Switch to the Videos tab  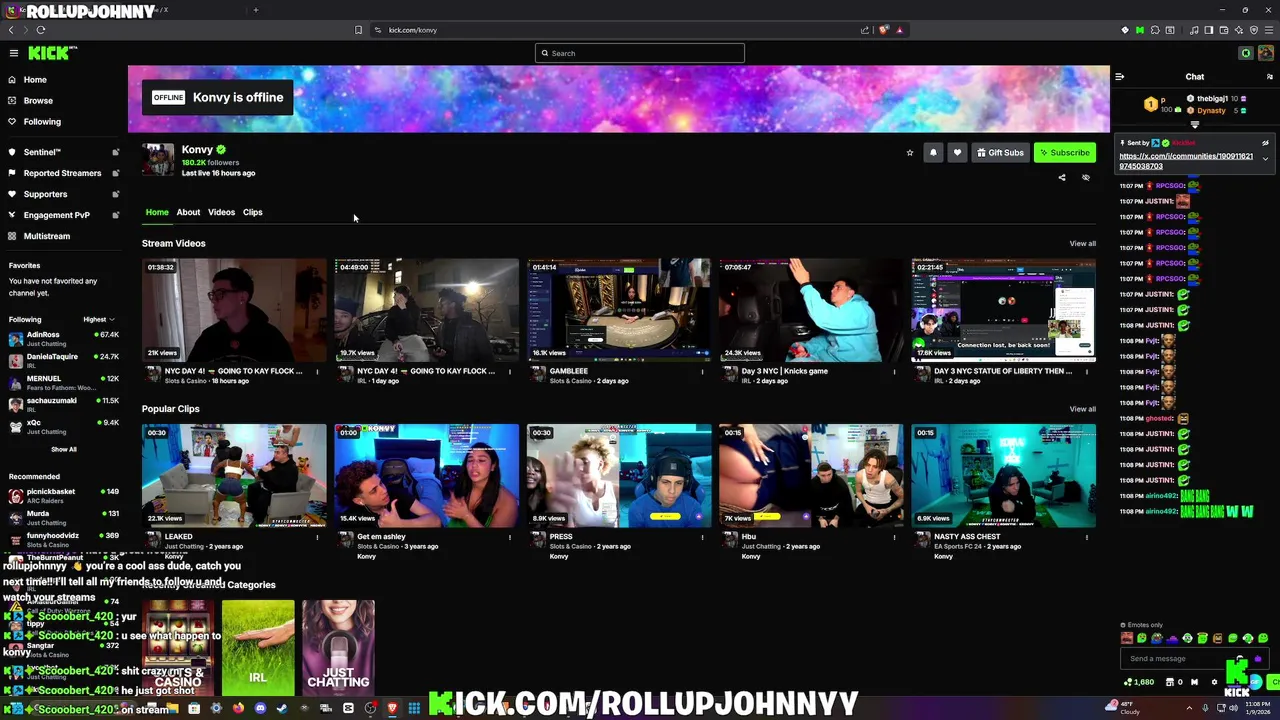tap(221, 212)
